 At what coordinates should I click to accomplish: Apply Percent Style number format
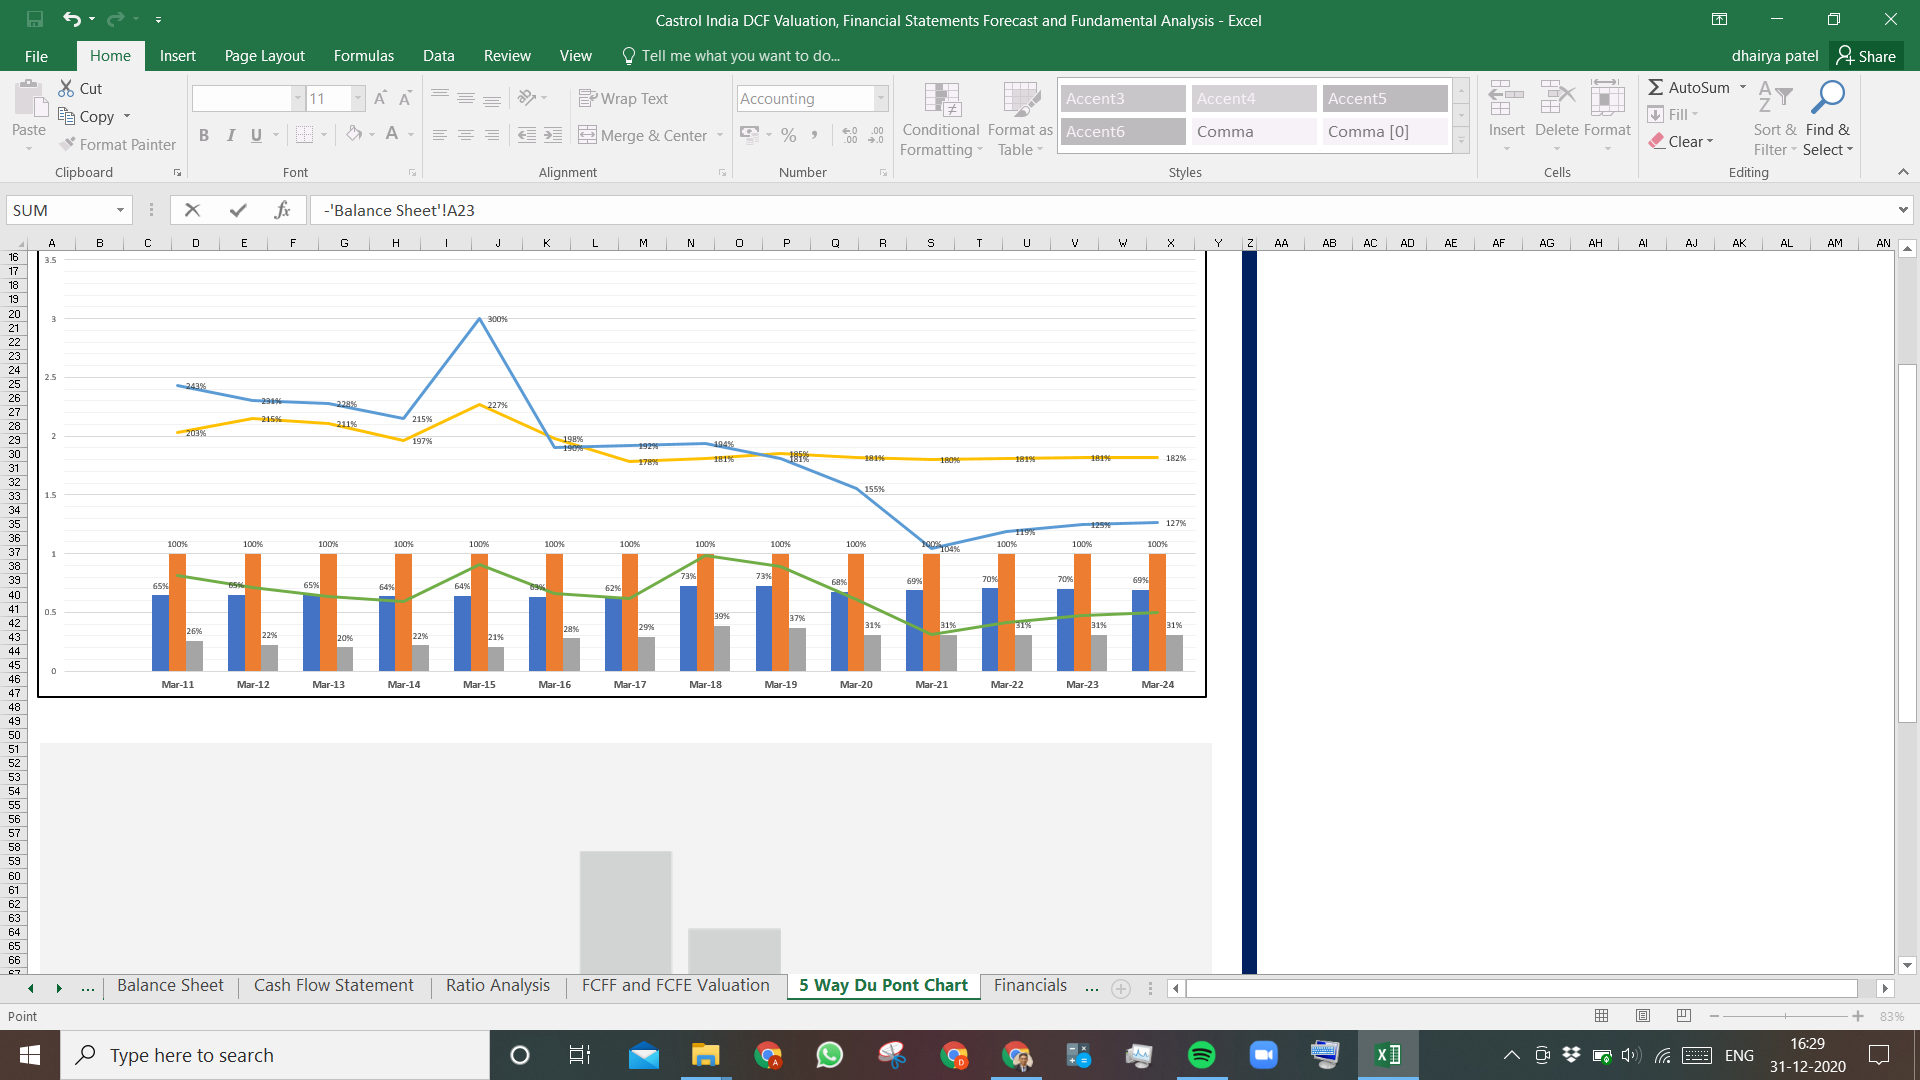[x=789, y=135]
